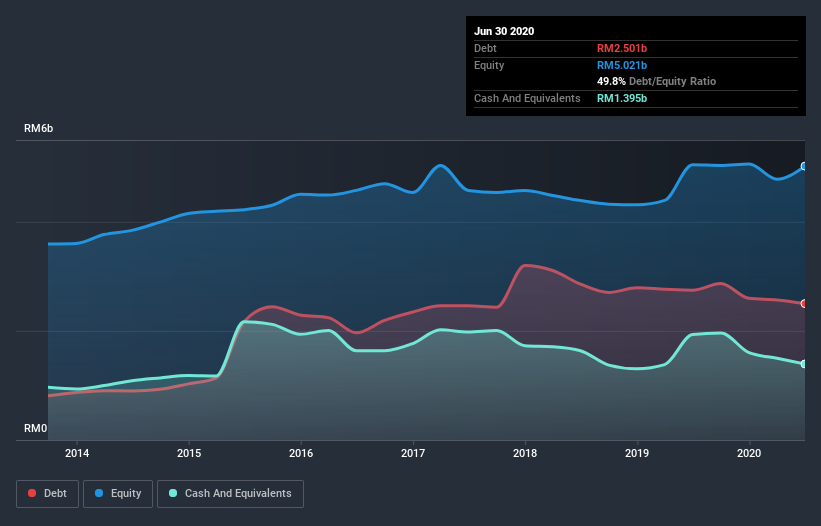Toggle Cash And Equivalents legend button

(x=230, y=494)
